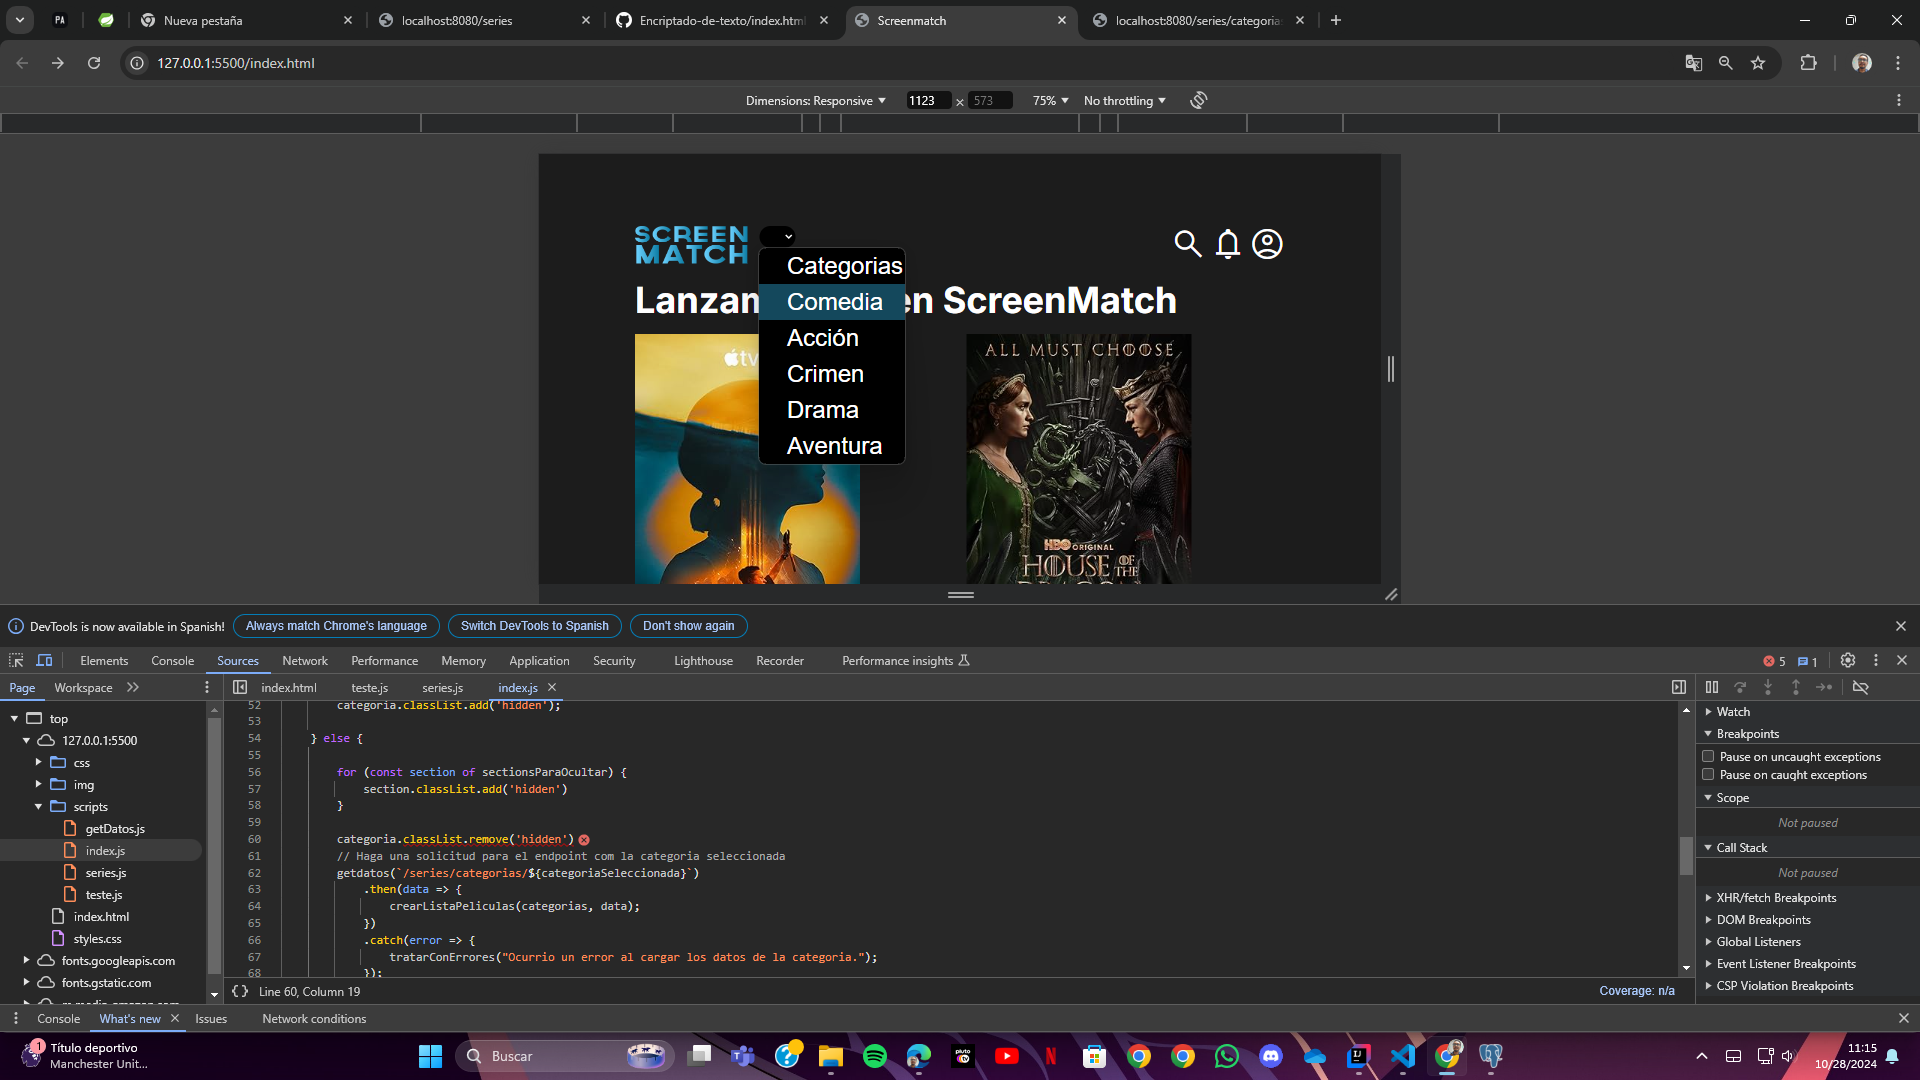This screenshot has width=1920, height=1080.
Task: Expand the css folder in file tree
Action: tap(38, 762)
